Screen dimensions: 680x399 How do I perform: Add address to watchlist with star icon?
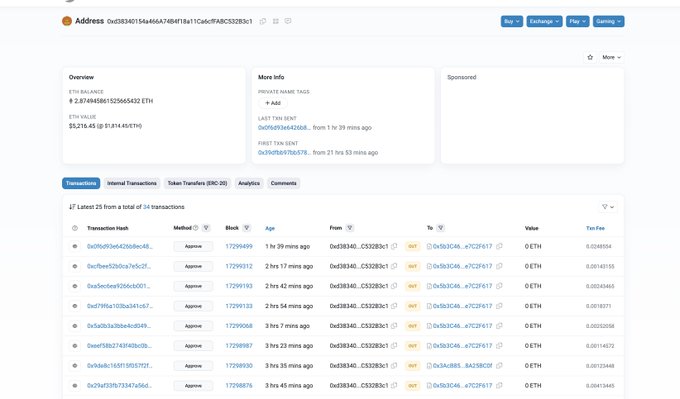coord(590,57)
